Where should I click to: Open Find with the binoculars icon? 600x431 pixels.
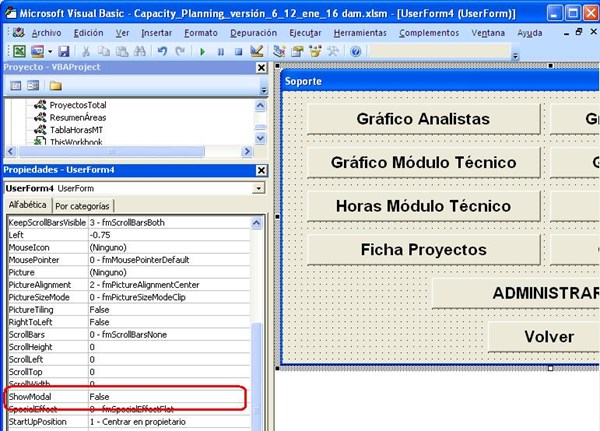pos(140,51)
